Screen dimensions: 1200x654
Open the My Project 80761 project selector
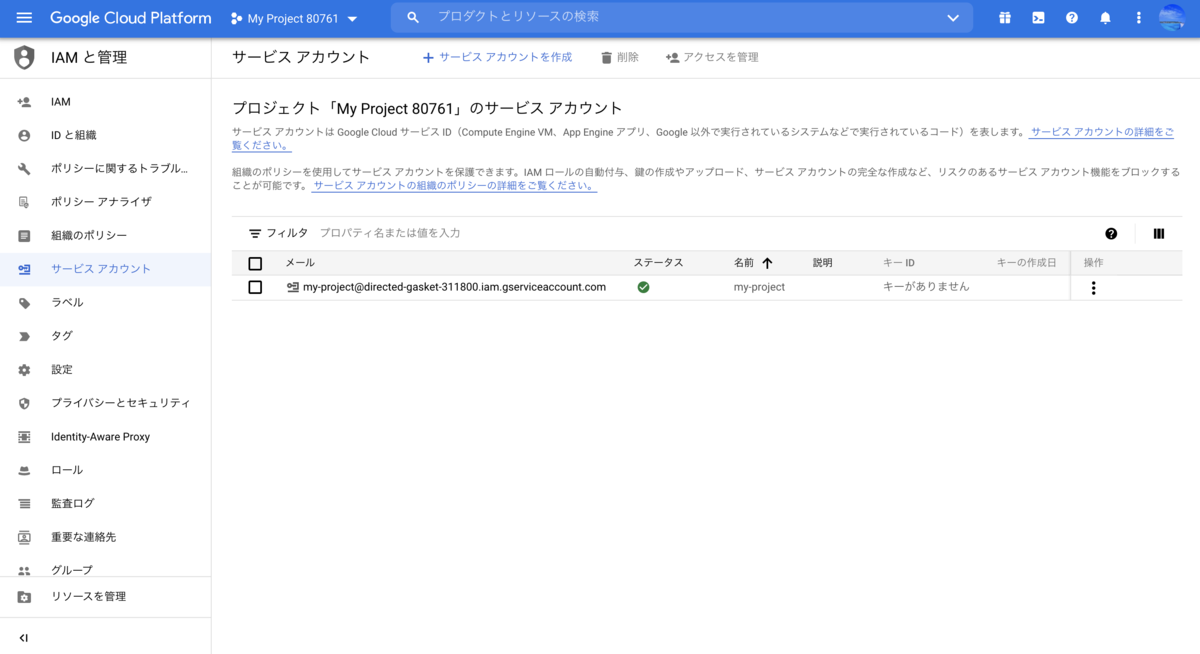tap(290, 17)
